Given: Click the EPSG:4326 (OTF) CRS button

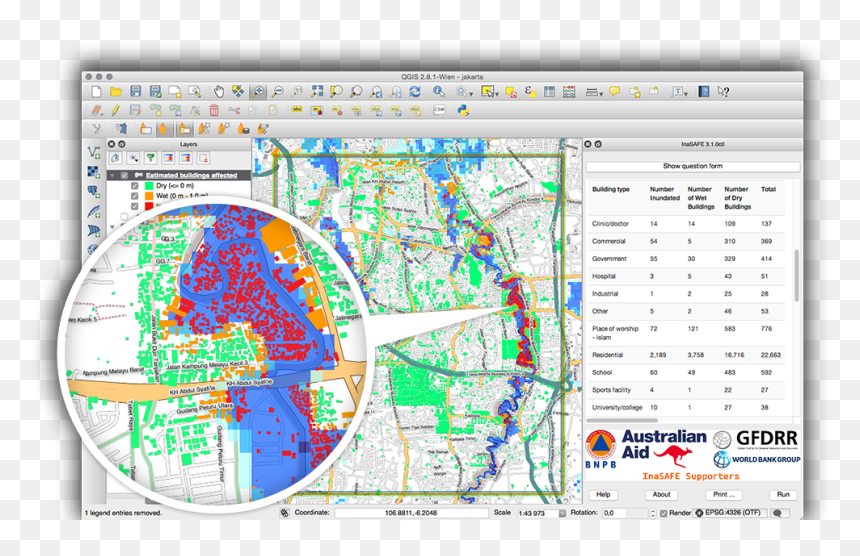Looking at the screenshot, I should tap(731, 513).
